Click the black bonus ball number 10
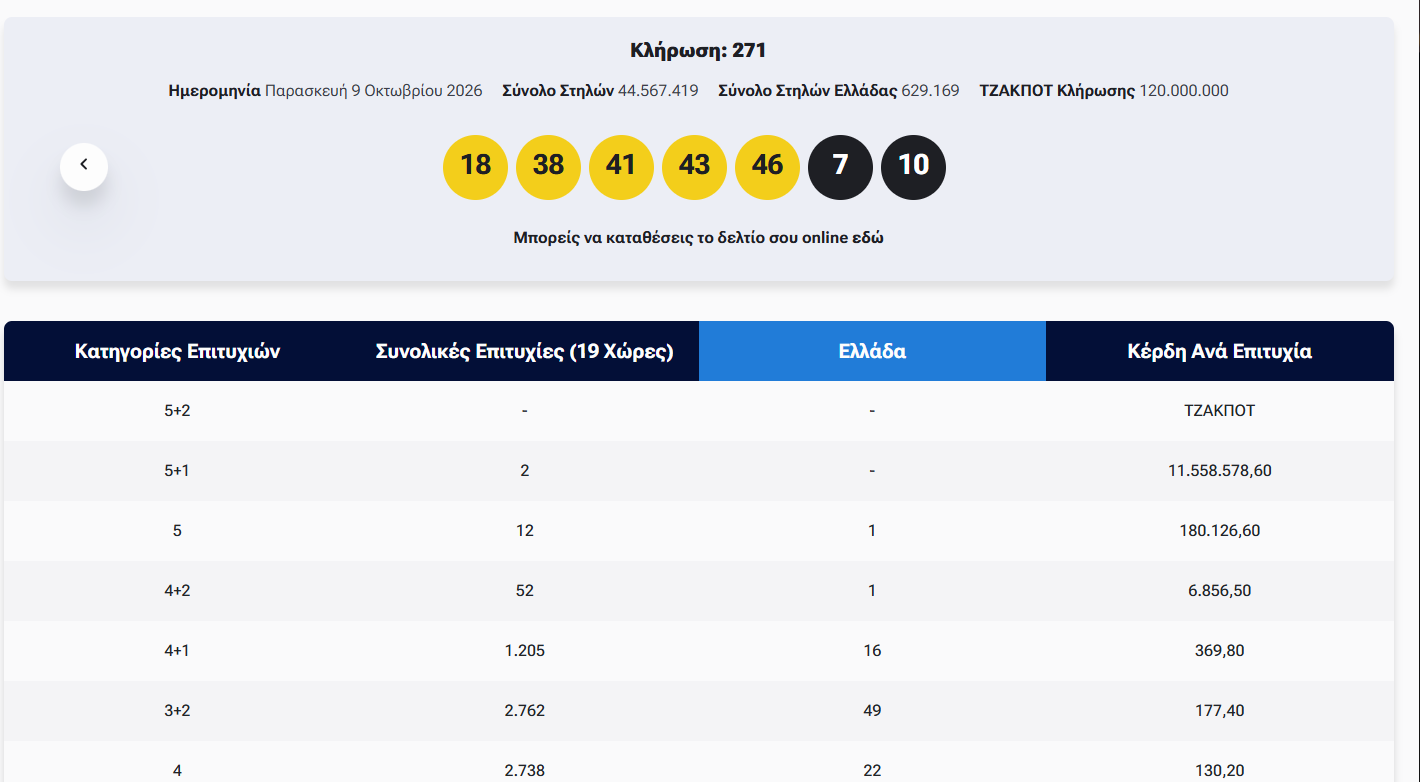This screenshot has height=782, width=1420. 913,167
